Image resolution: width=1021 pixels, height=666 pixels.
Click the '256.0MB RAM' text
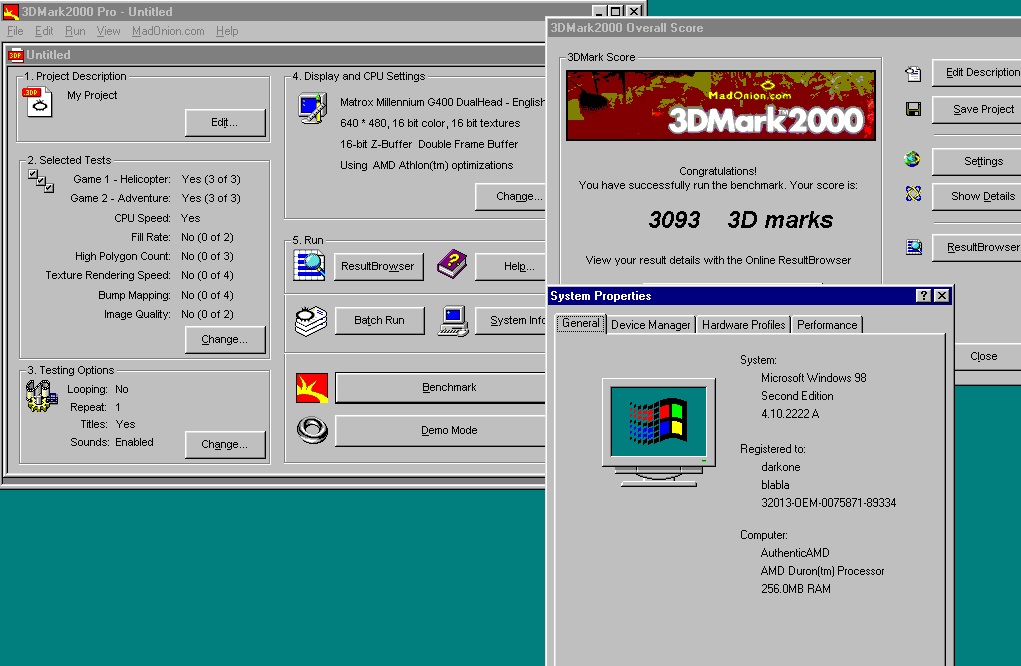pos(796,589)
